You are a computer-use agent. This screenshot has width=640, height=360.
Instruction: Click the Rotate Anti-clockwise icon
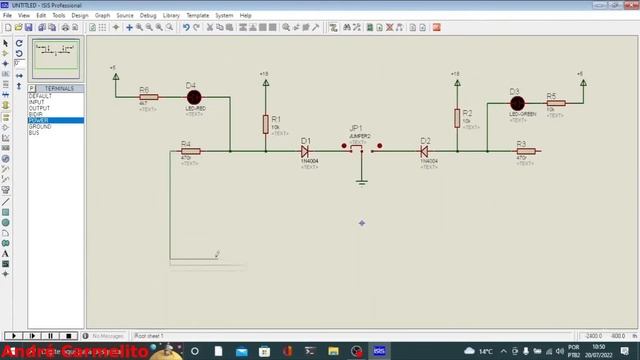click(x=19, y=53)
